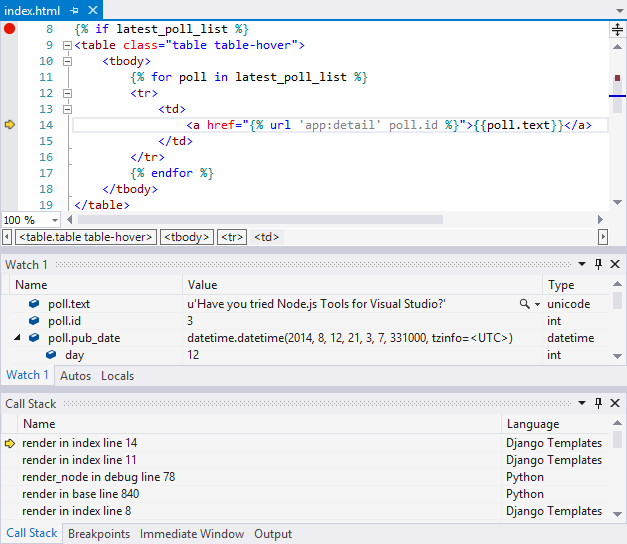627x544 pixels.
Task: Toggle auto-hide pin on Watch 1 panel
Action: pyautogui.click(x=599, y=264)
